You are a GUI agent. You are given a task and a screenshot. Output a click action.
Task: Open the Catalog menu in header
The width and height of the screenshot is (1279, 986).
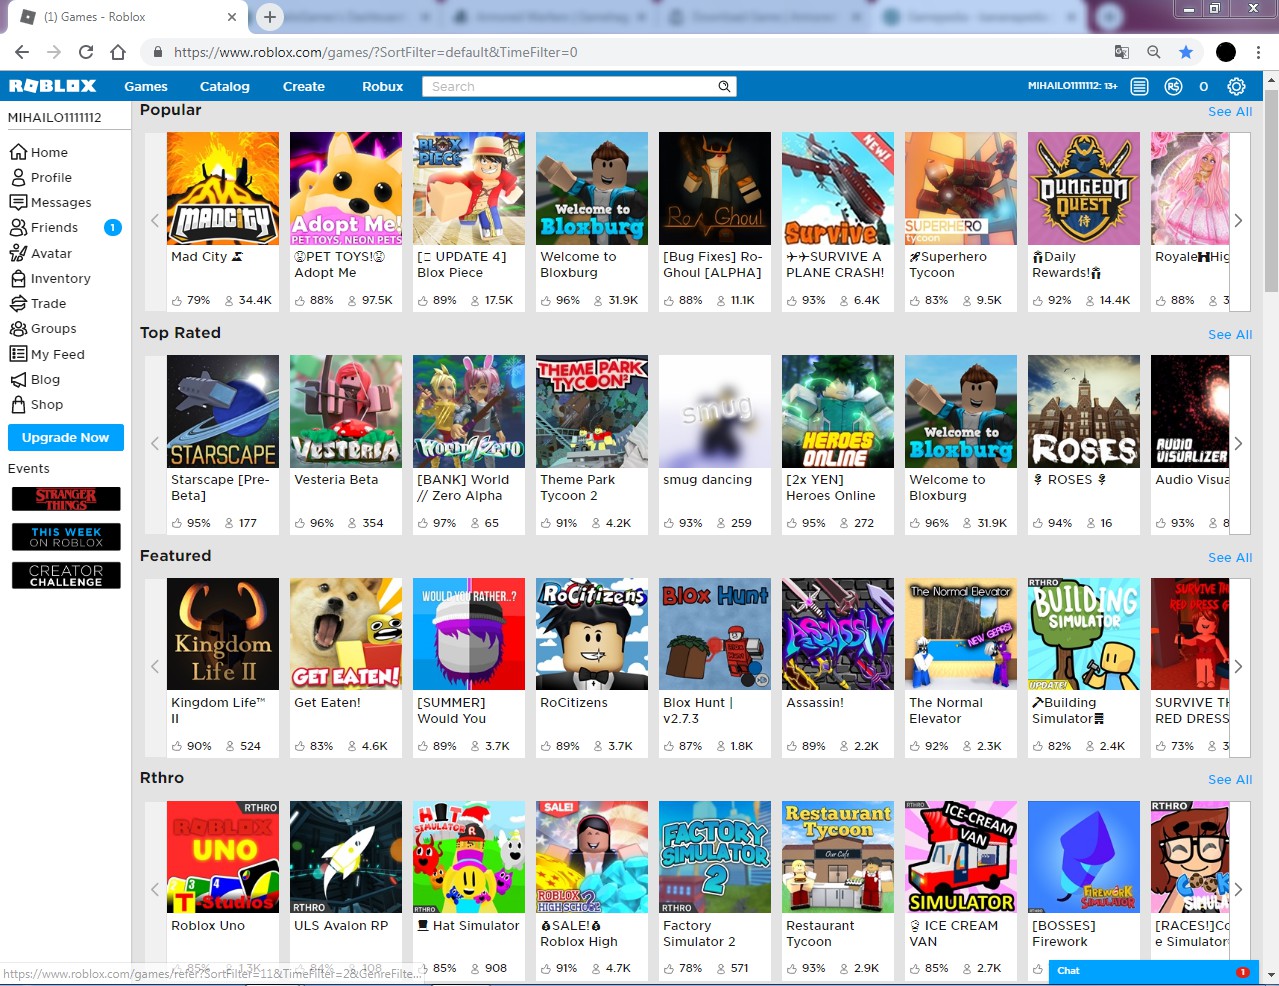225,87
